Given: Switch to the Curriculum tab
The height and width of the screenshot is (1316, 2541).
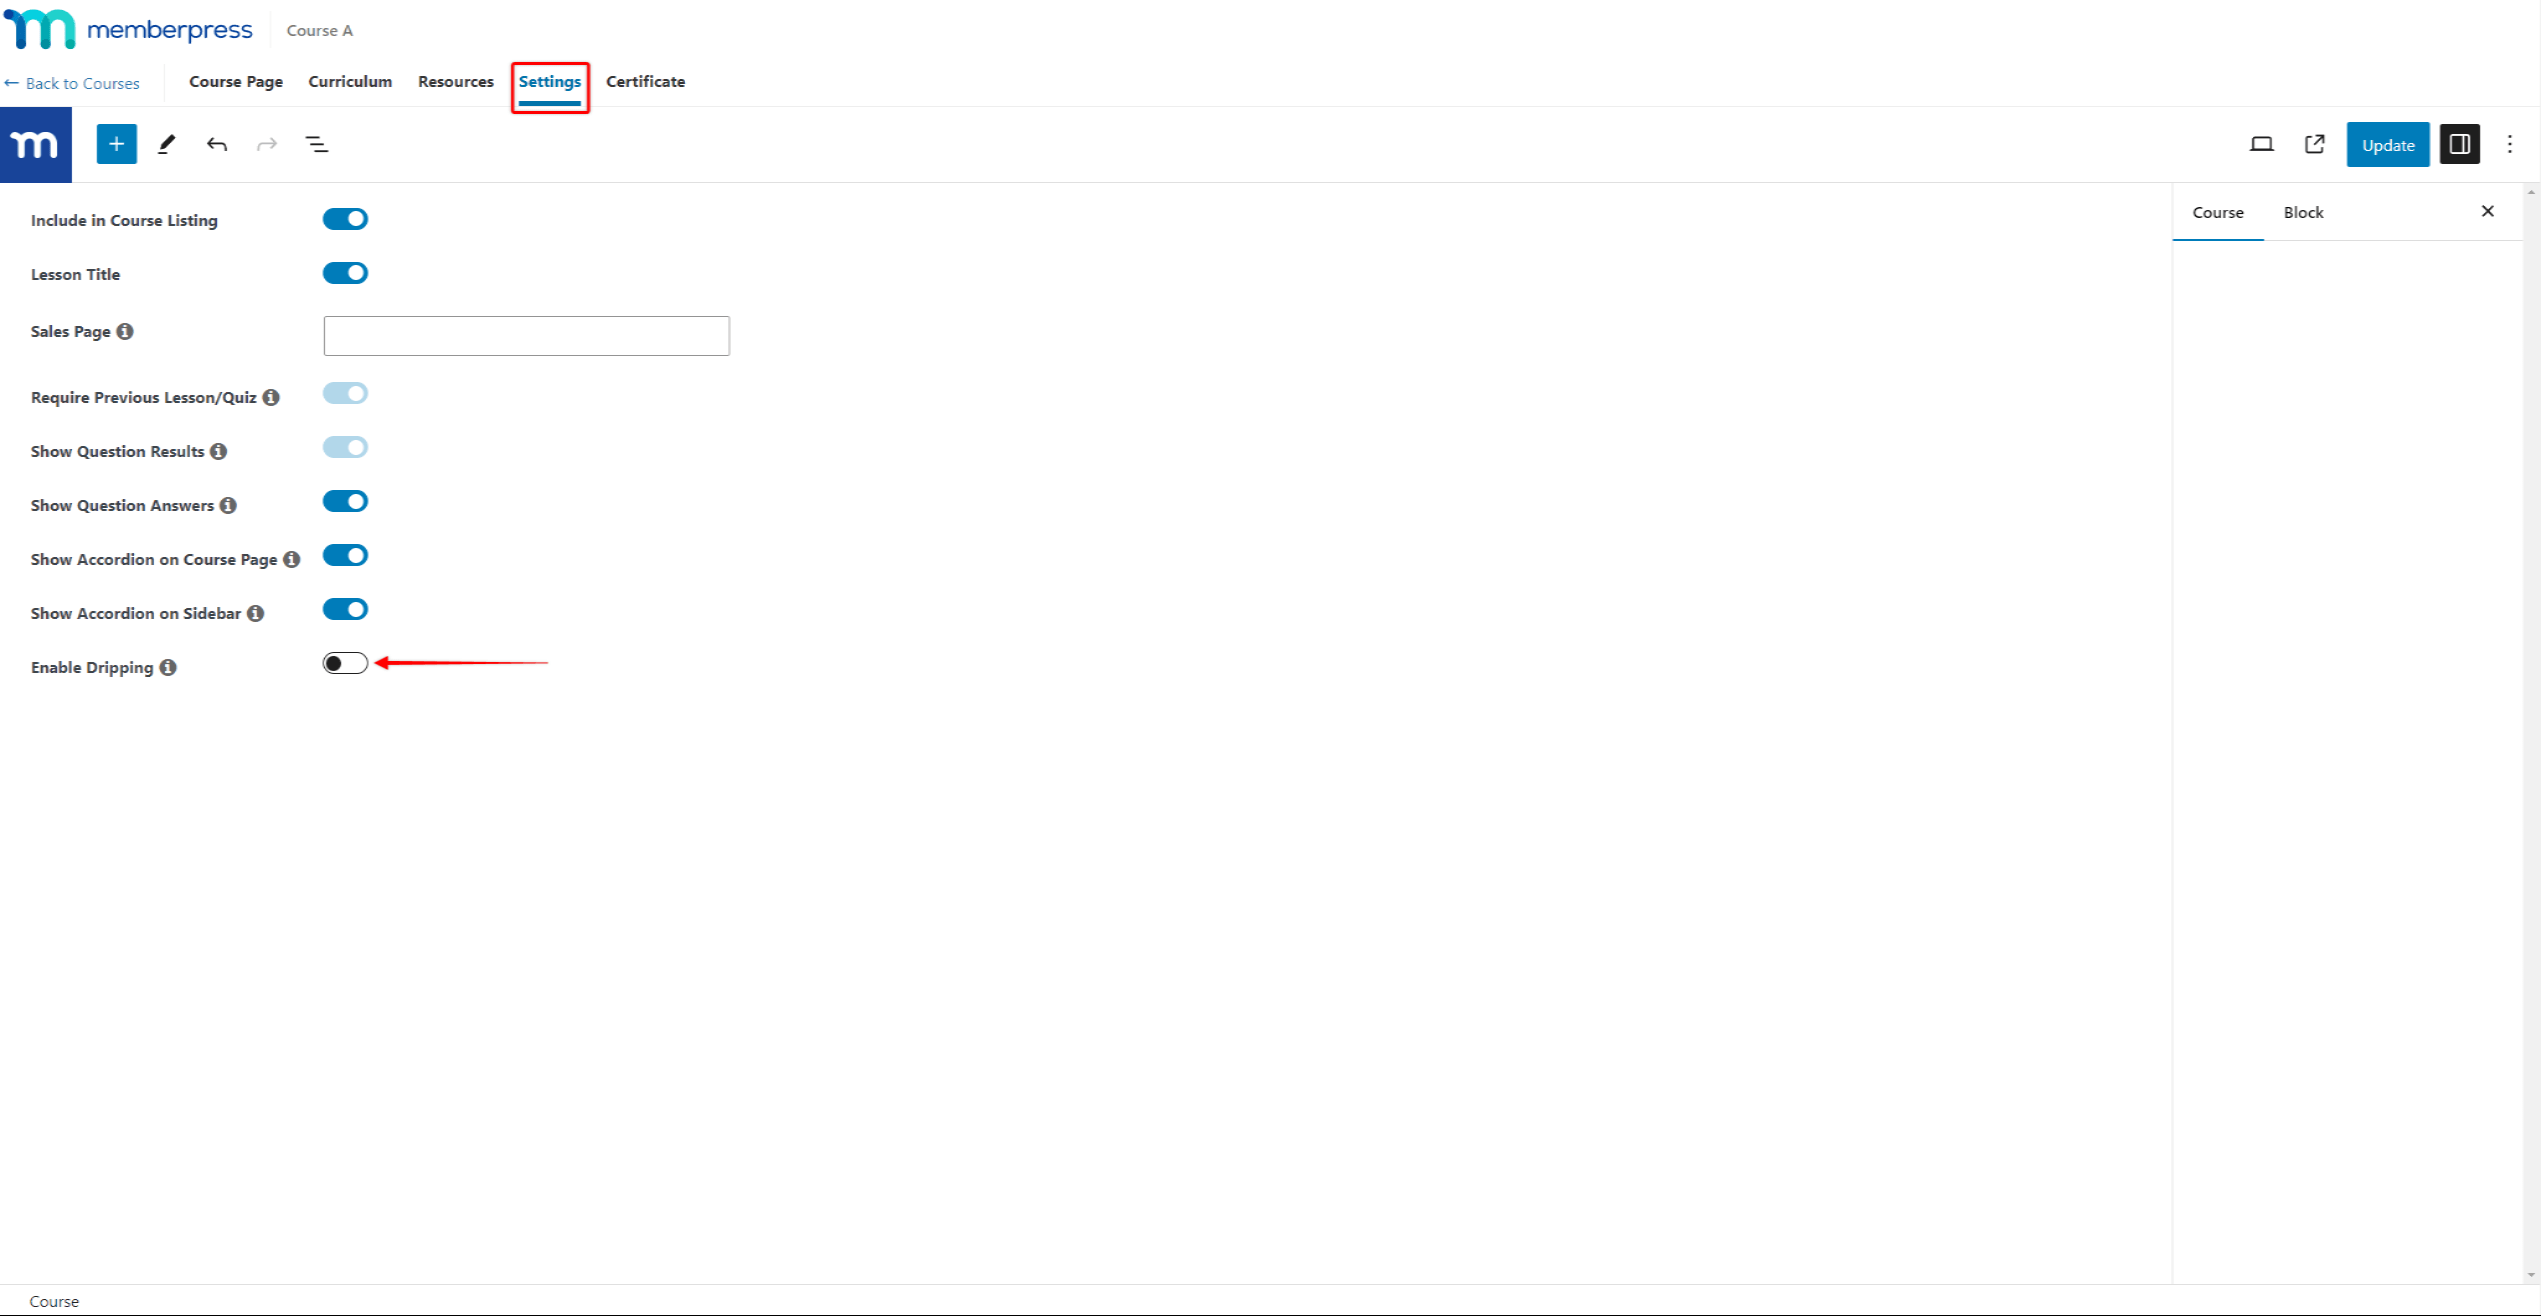Looking at the screenshot, I should click(351, 81).
